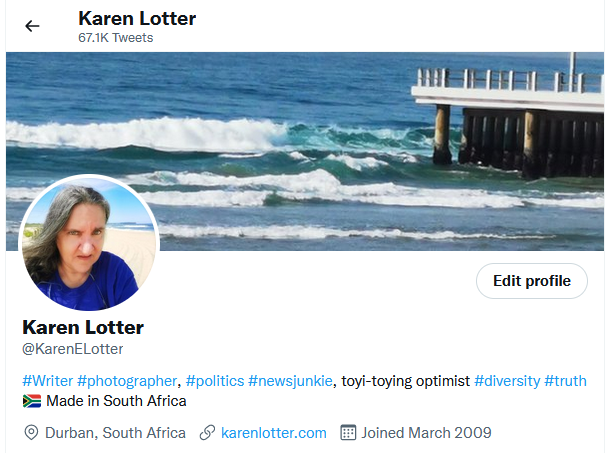Click the Edit profile button
Viewport: 616px width, 453px height.
532,281
